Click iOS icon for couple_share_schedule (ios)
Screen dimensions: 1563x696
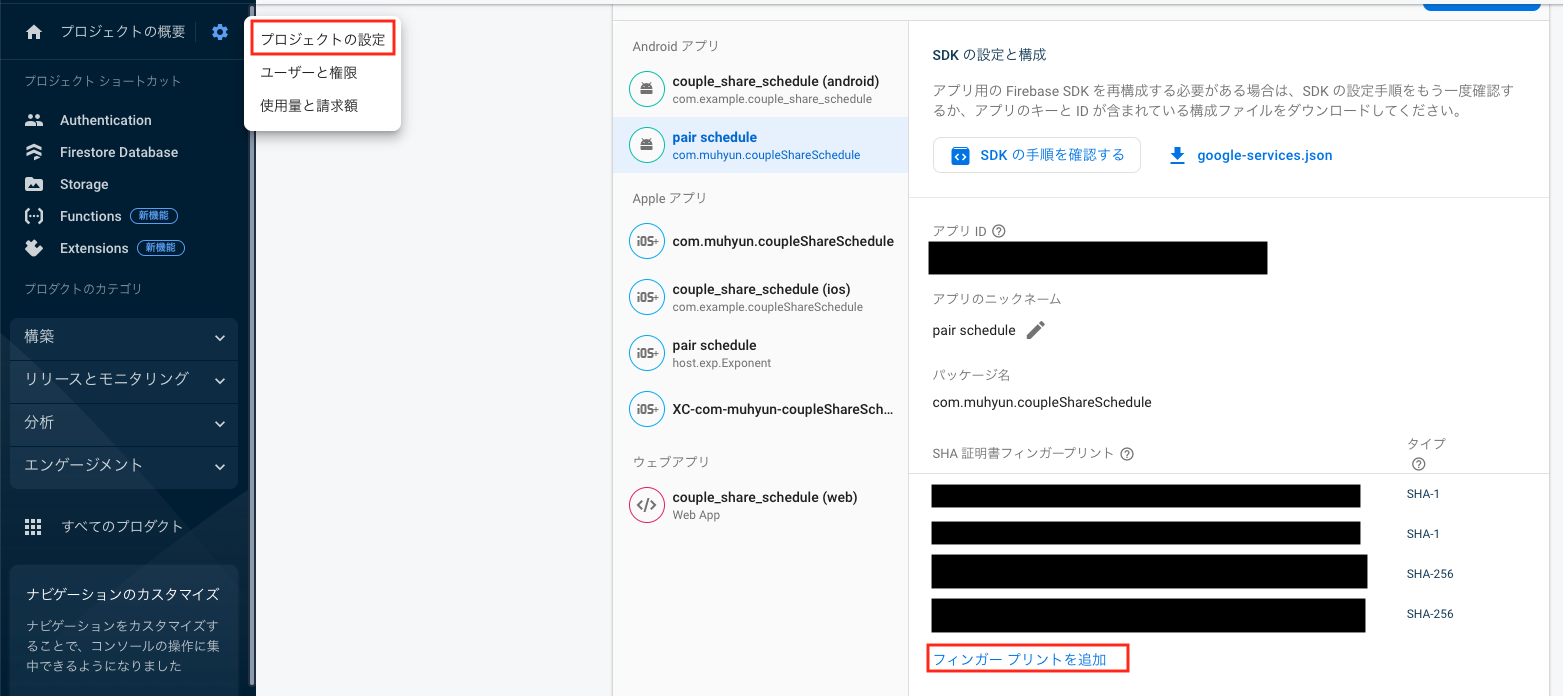point(647,297)
